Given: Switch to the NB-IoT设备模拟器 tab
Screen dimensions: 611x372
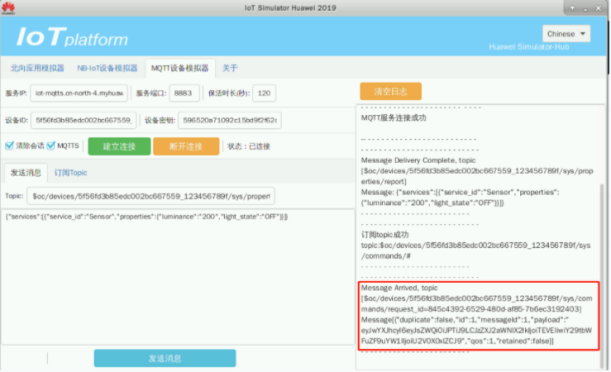Looking at the screenshot, I should pyautogui.click(x=107, y=68).
